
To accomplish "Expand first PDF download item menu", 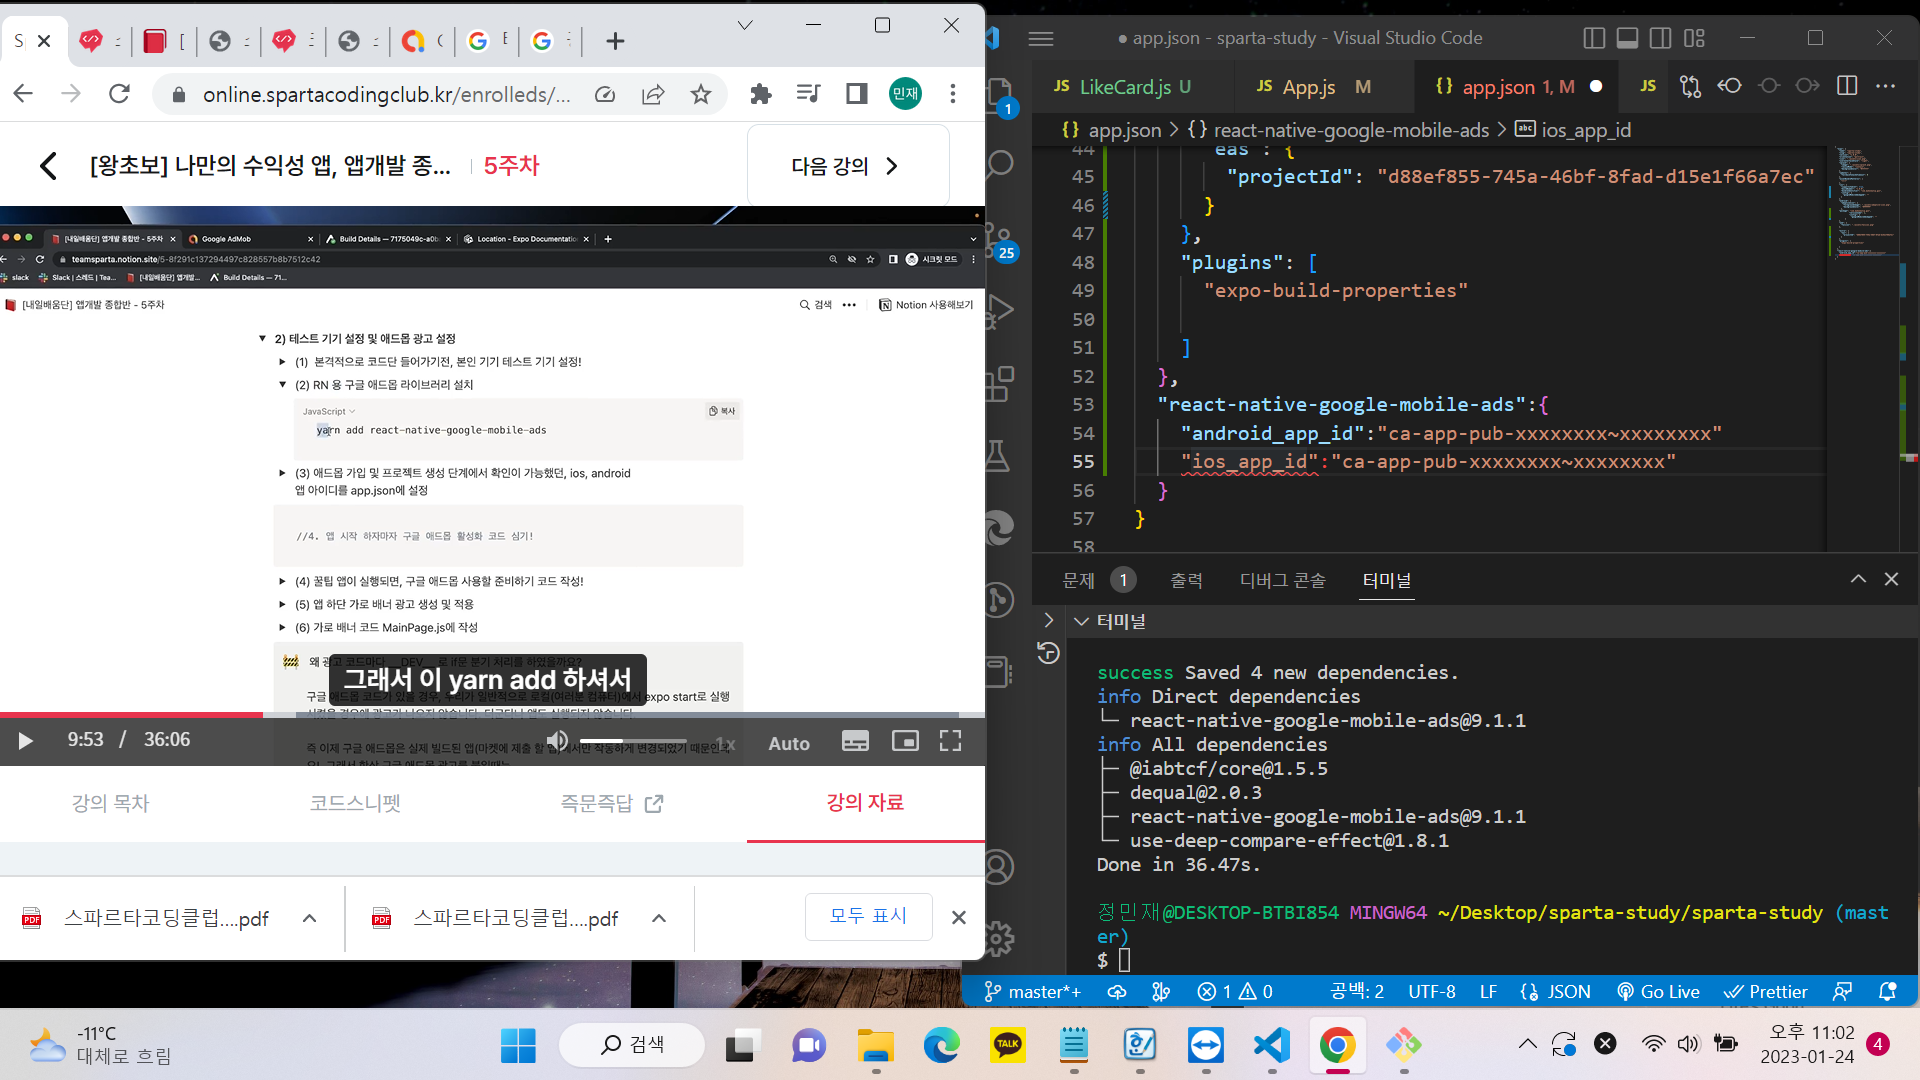I will pos(310,918).
